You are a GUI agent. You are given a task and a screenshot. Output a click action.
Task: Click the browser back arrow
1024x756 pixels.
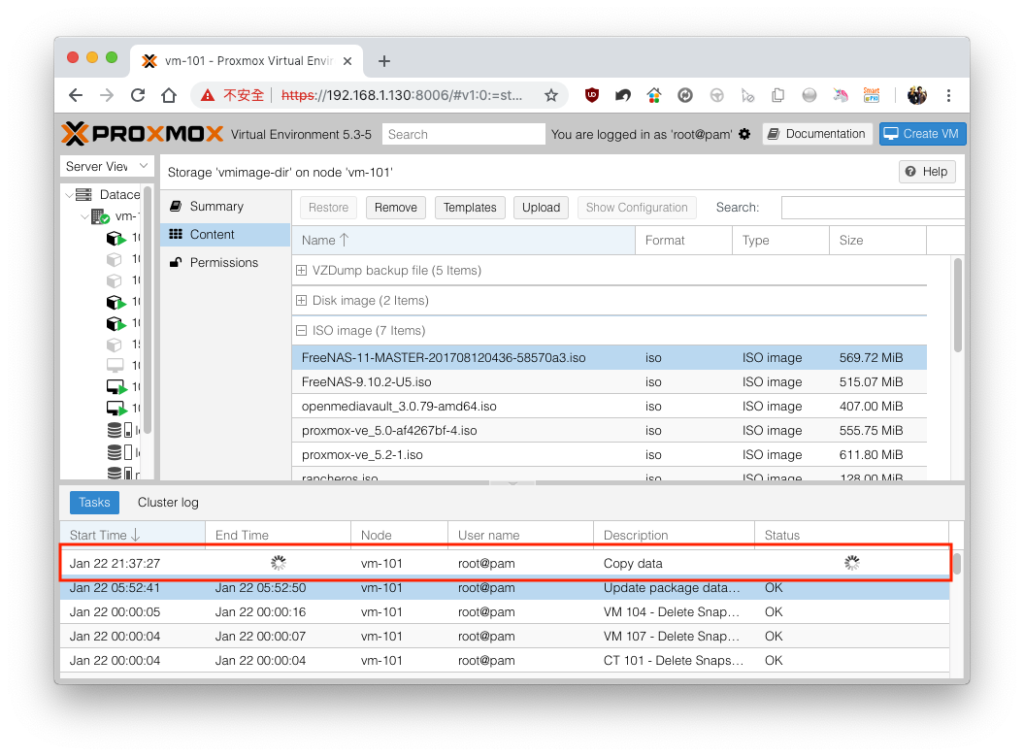click(76, 95)
